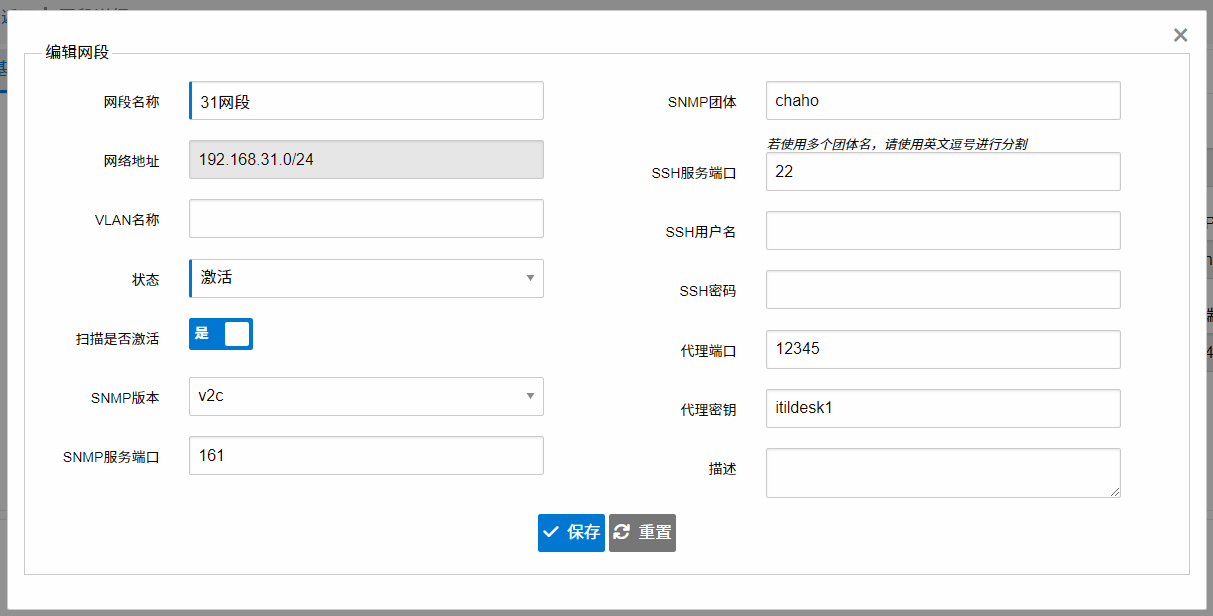
Task: Focus the SSH密码 input
Action: [x=943, y=289]
